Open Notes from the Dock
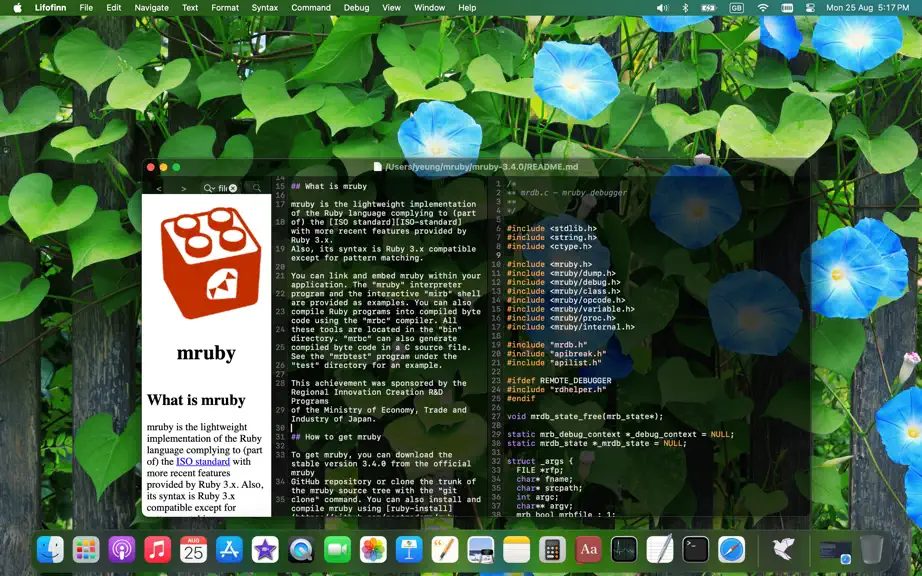The width and height of the screenshot is (922, 576). [x=516, y=550]
